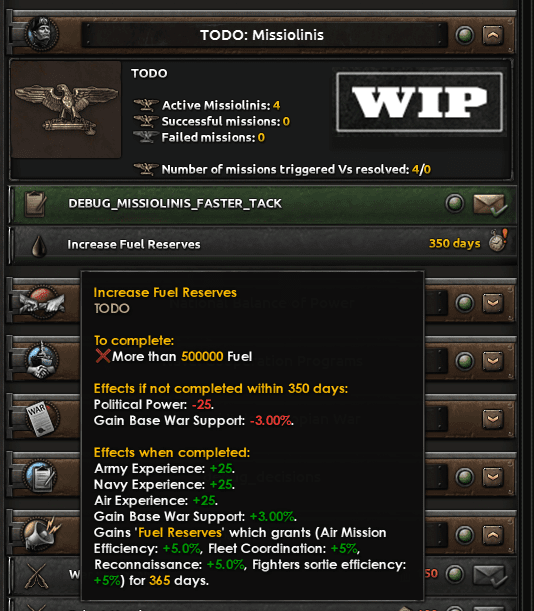Select the DEBUG_MISSIOLINIS_FASTER_TACK decision entry

point(263,204)
